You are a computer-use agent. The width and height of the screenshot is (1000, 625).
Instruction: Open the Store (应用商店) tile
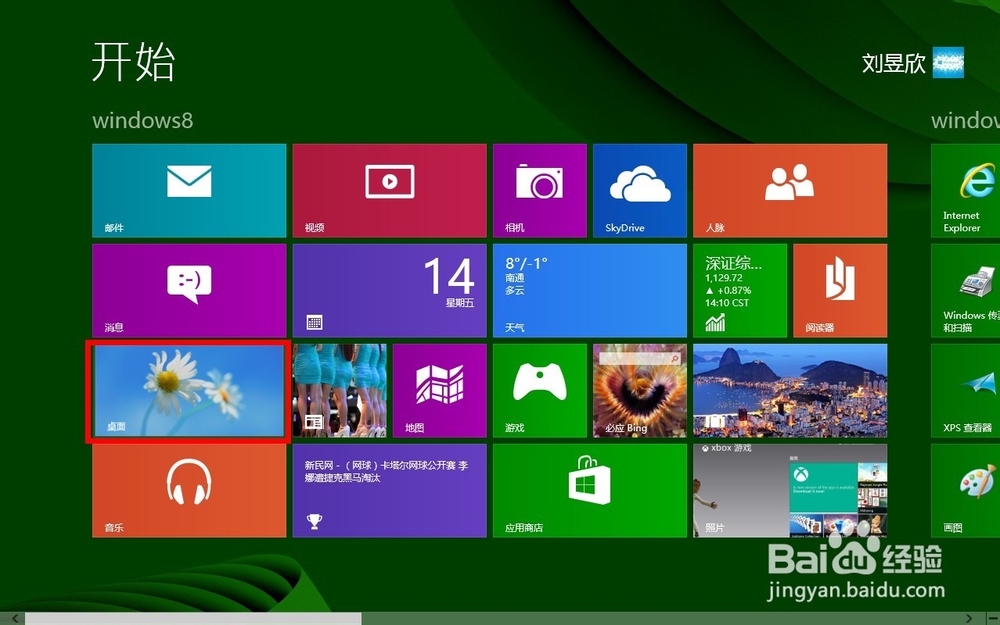(589, 490)
